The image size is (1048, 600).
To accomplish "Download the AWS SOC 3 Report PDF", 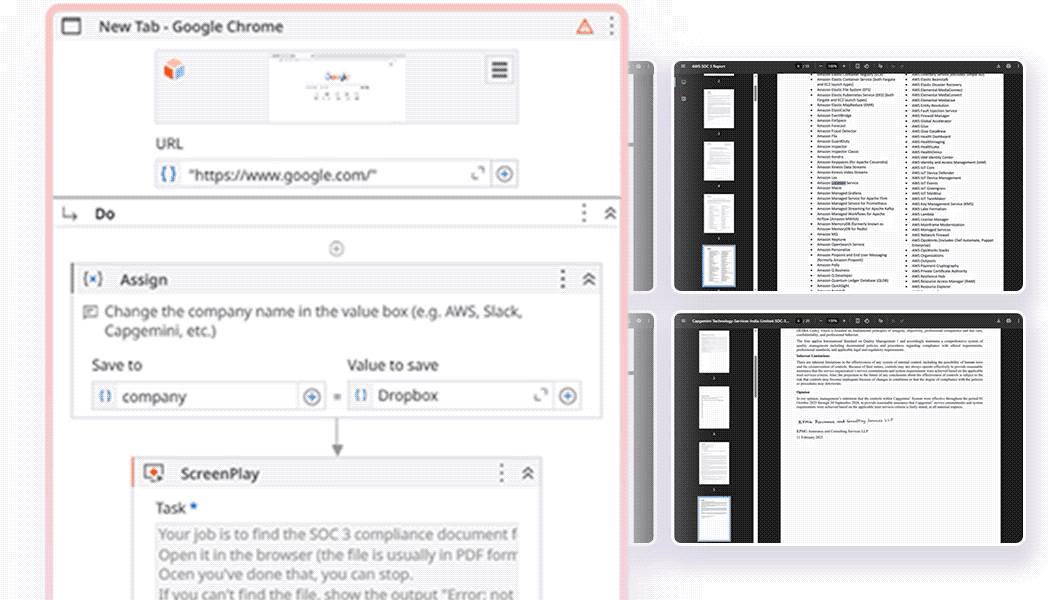I will [999, 66].
